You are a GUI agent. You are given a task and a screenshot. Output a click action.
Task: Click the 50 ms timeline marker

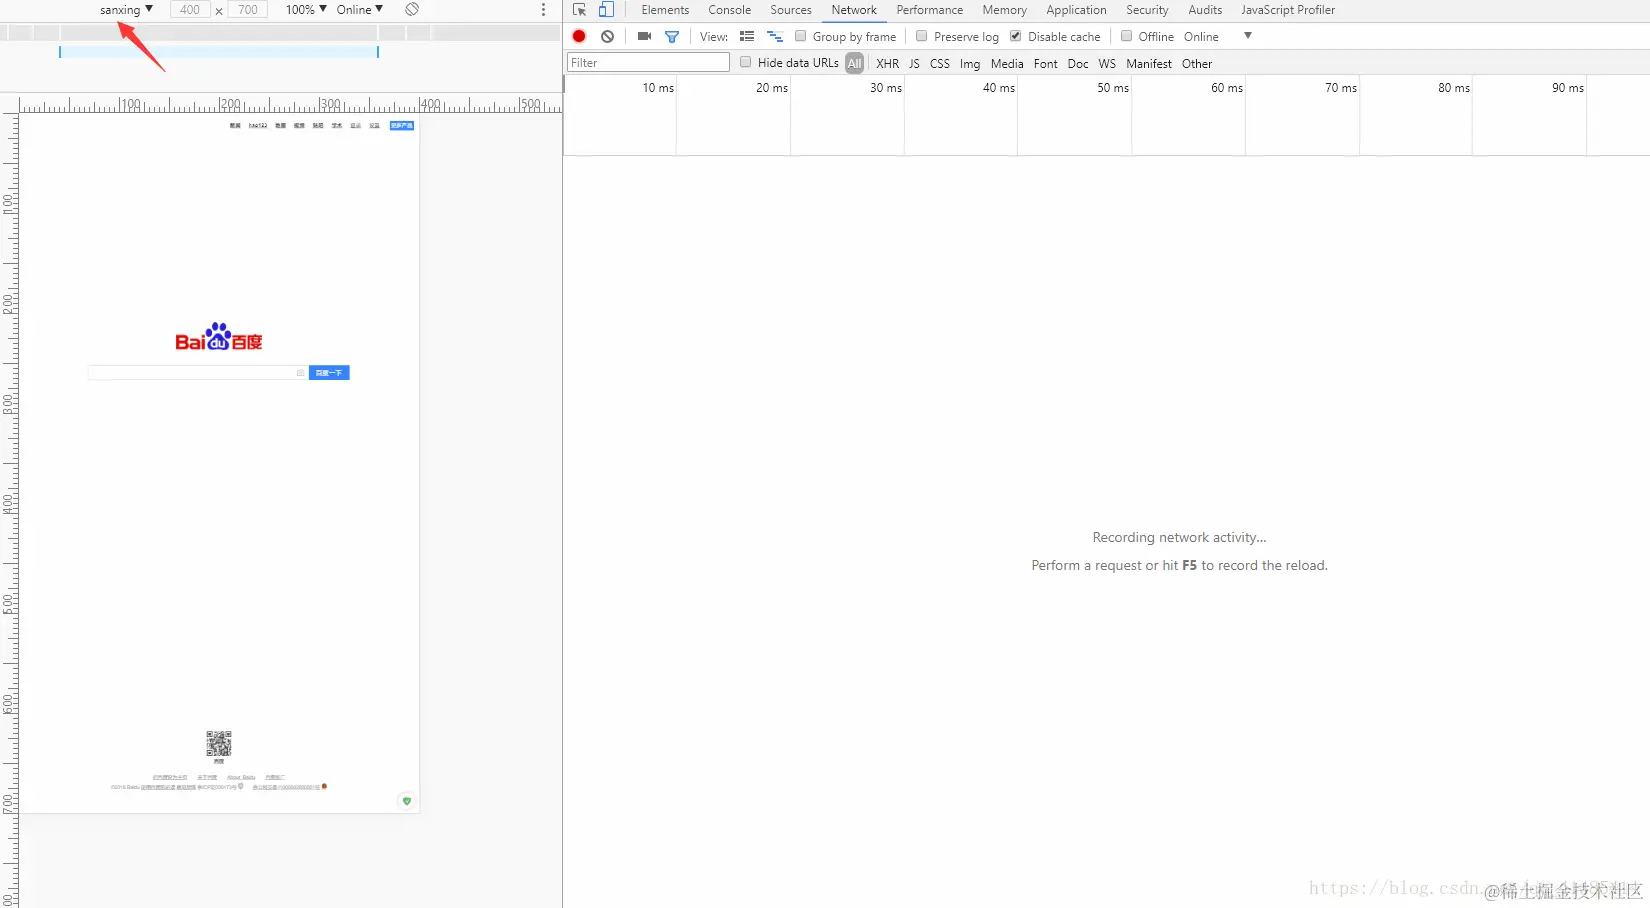1113,88
